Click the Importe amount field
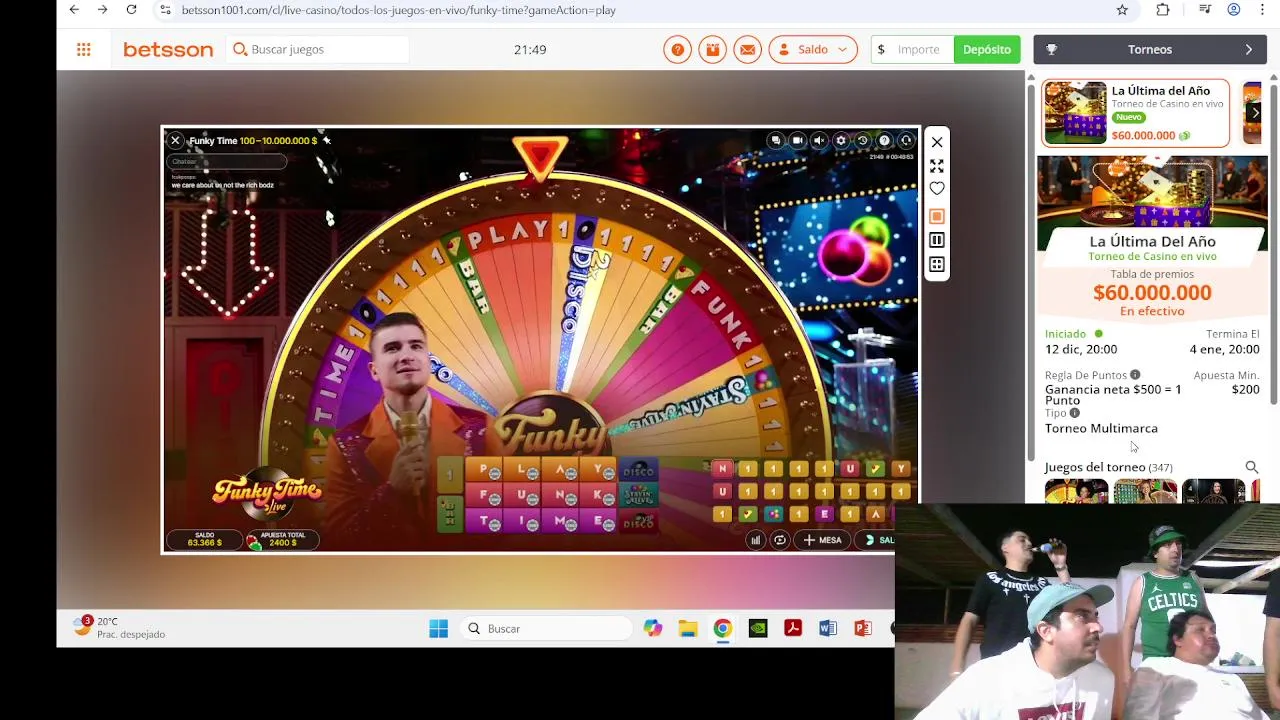 (913, 49)
